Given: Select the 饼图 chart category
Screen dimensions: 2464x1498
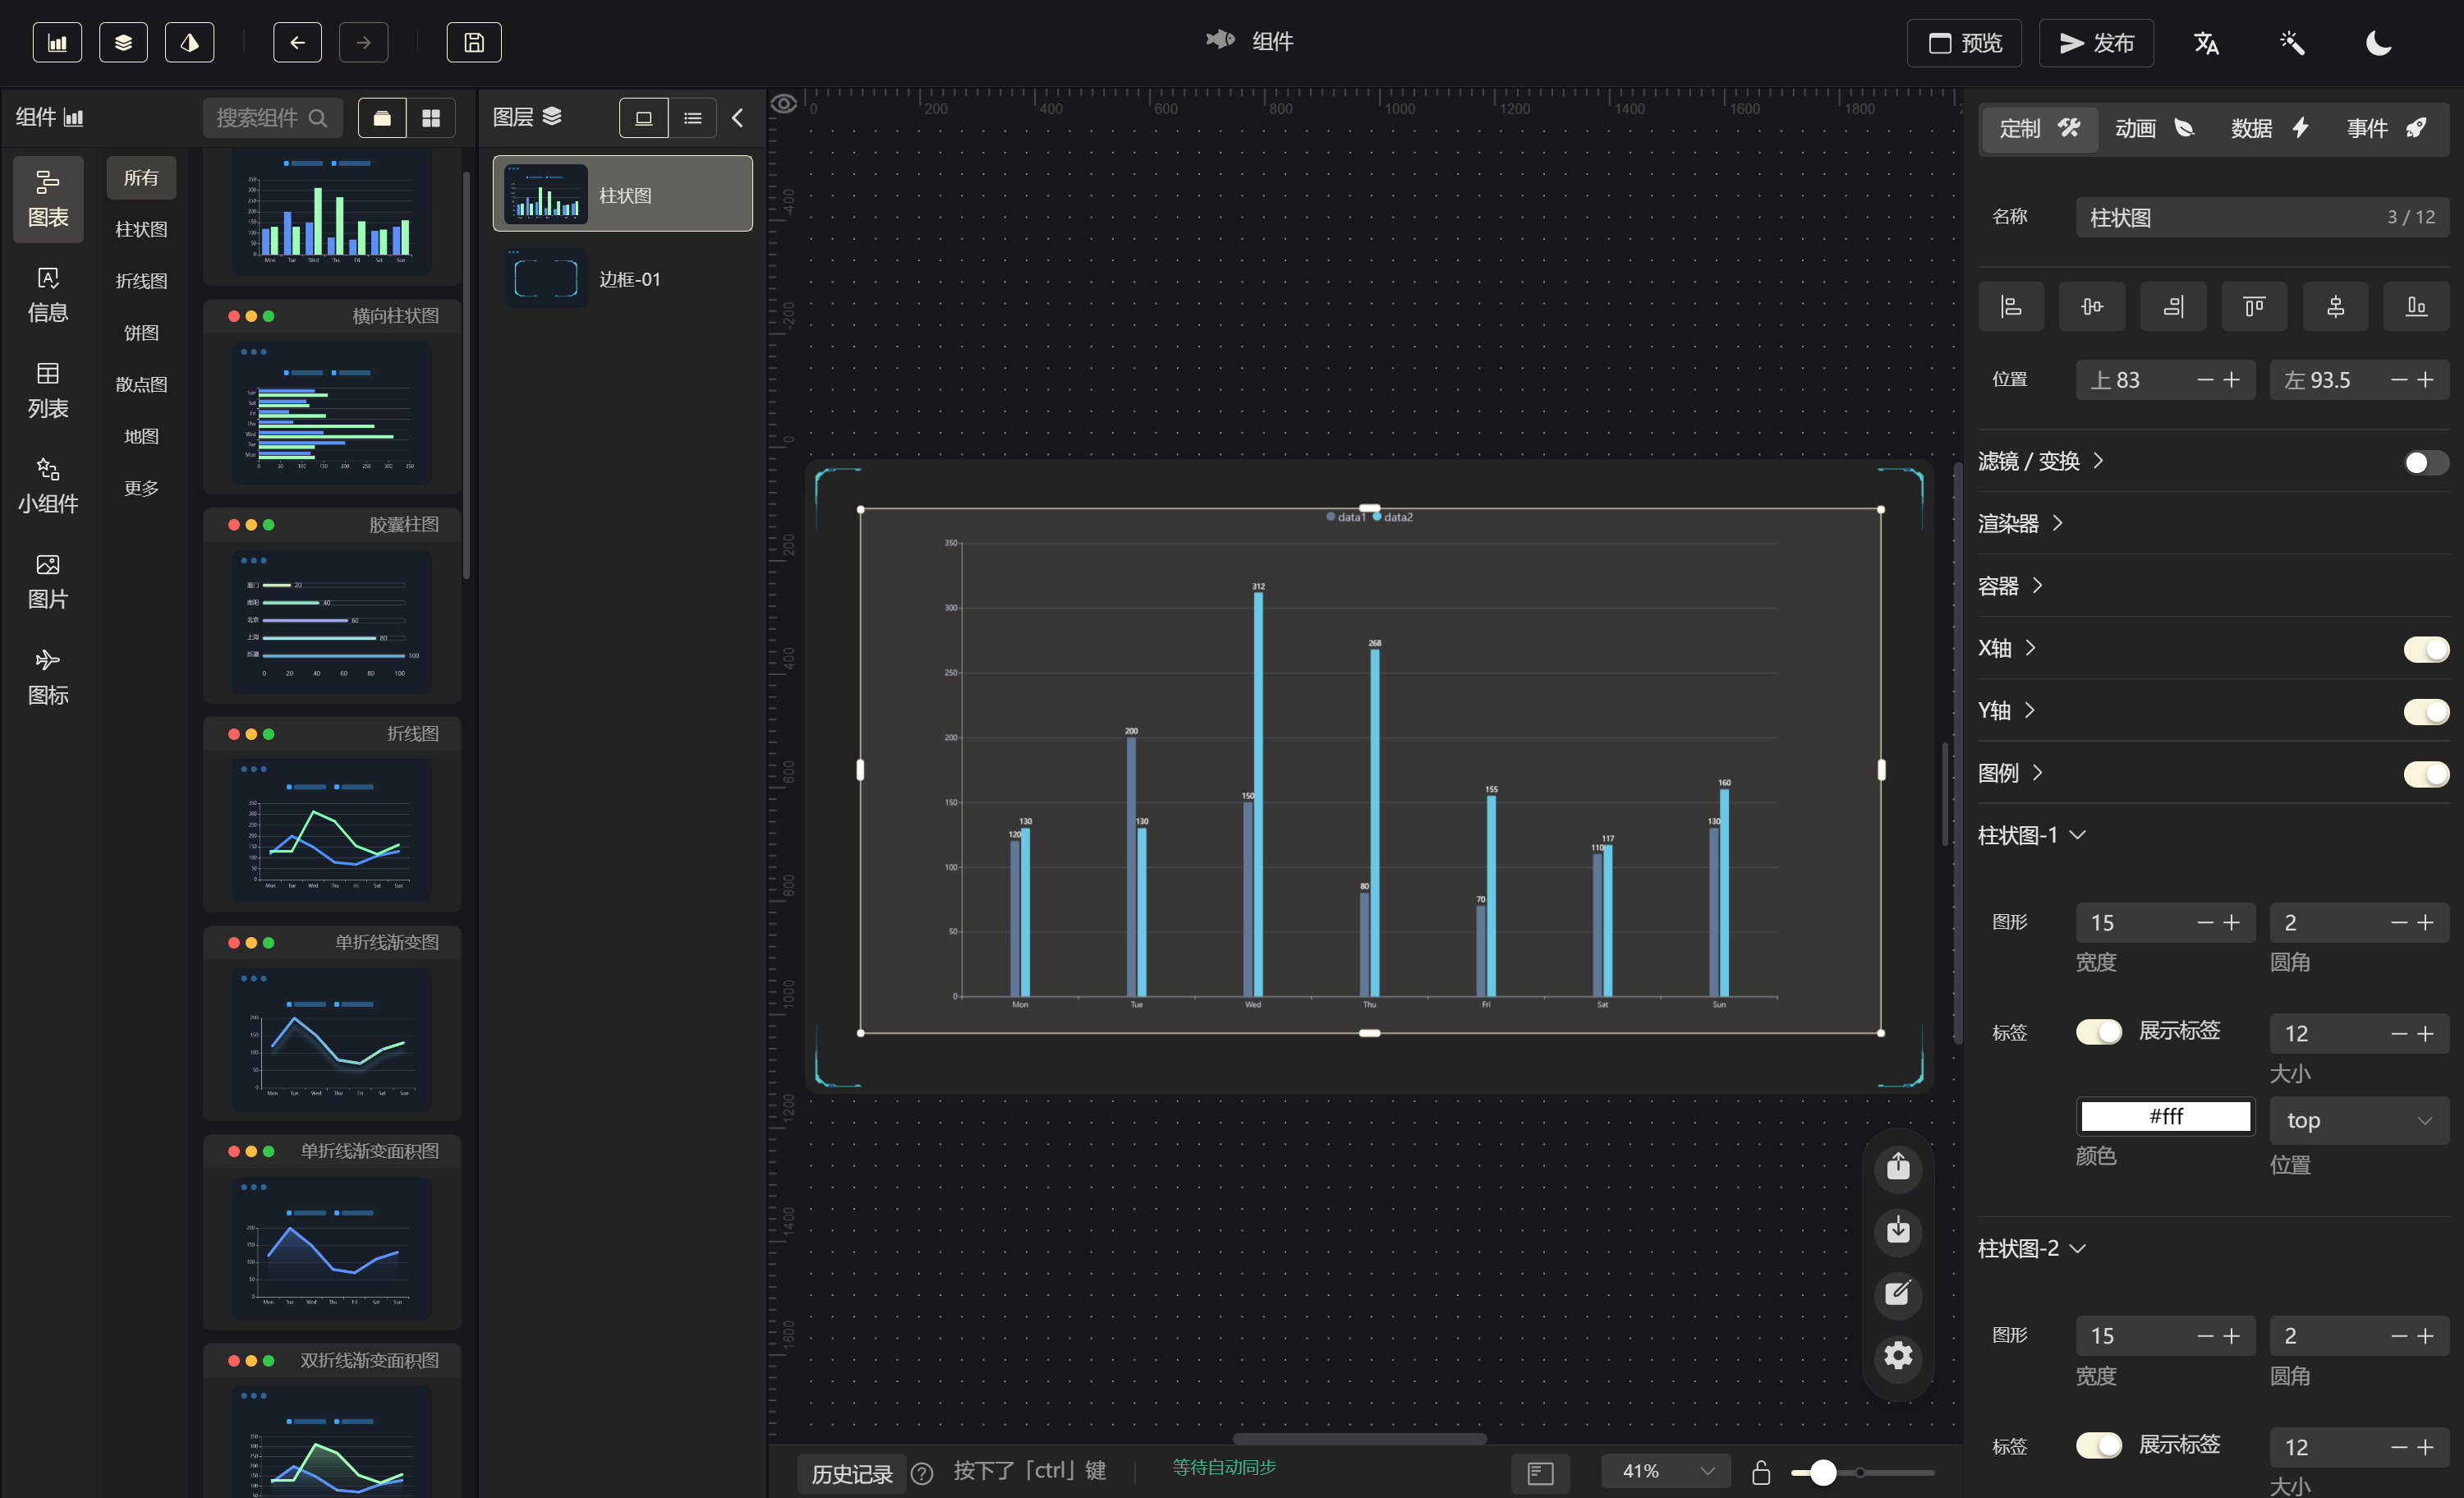Looking at the screenshot, I should click(141, 333).
